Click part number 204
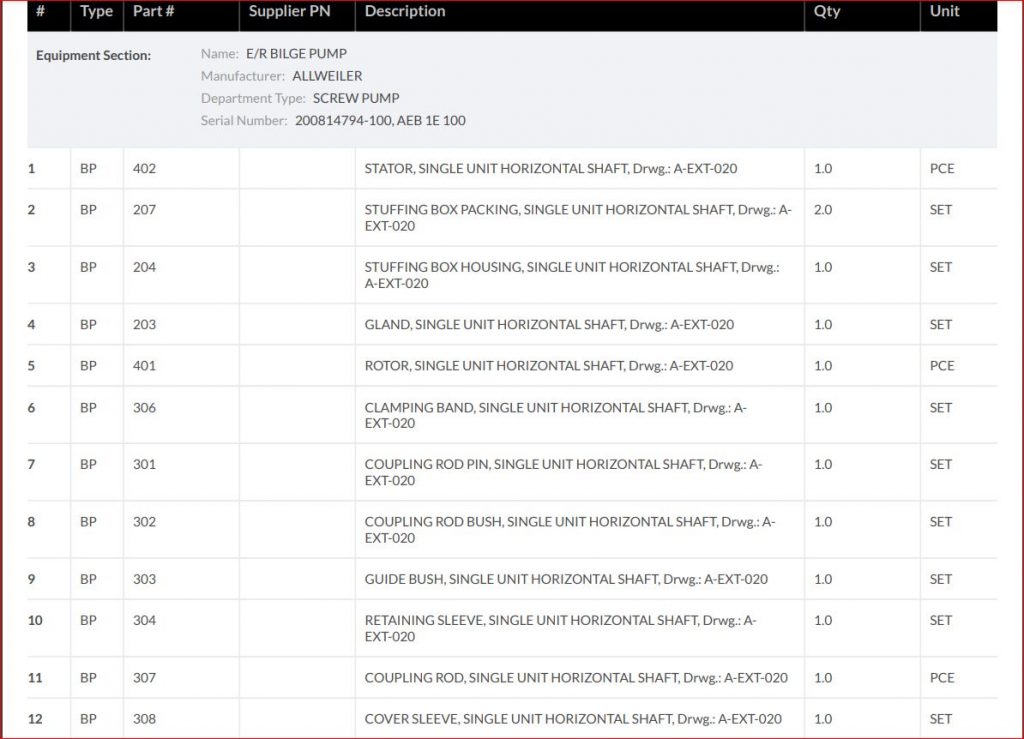 point(144,267)
